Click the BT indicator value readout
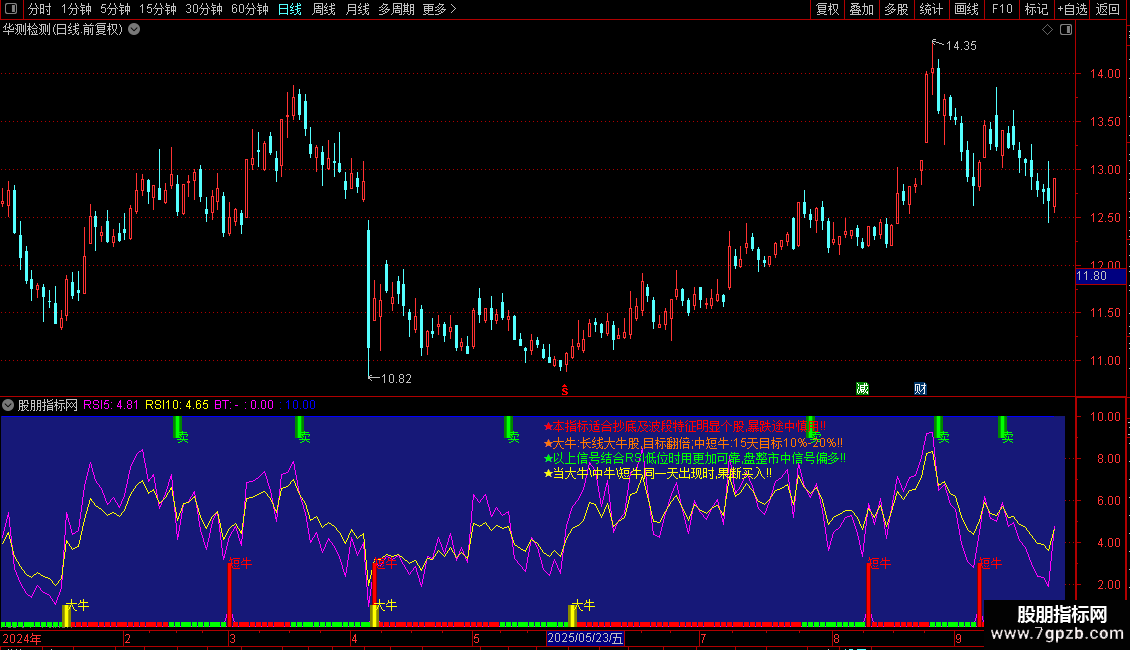 [x=244, y=405]
